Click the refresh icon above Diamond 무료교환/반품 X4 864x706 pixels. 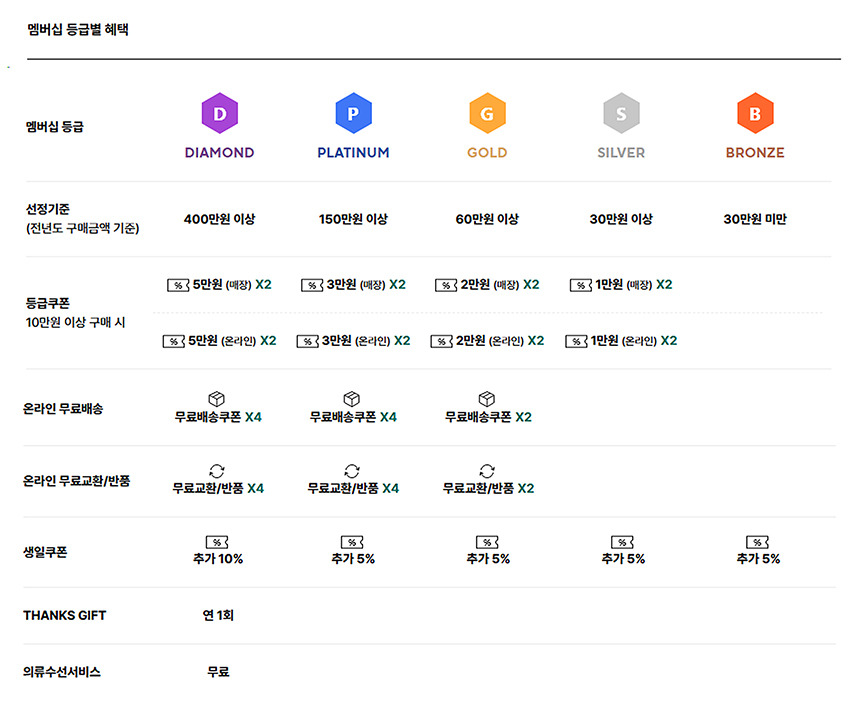[217, 471]
